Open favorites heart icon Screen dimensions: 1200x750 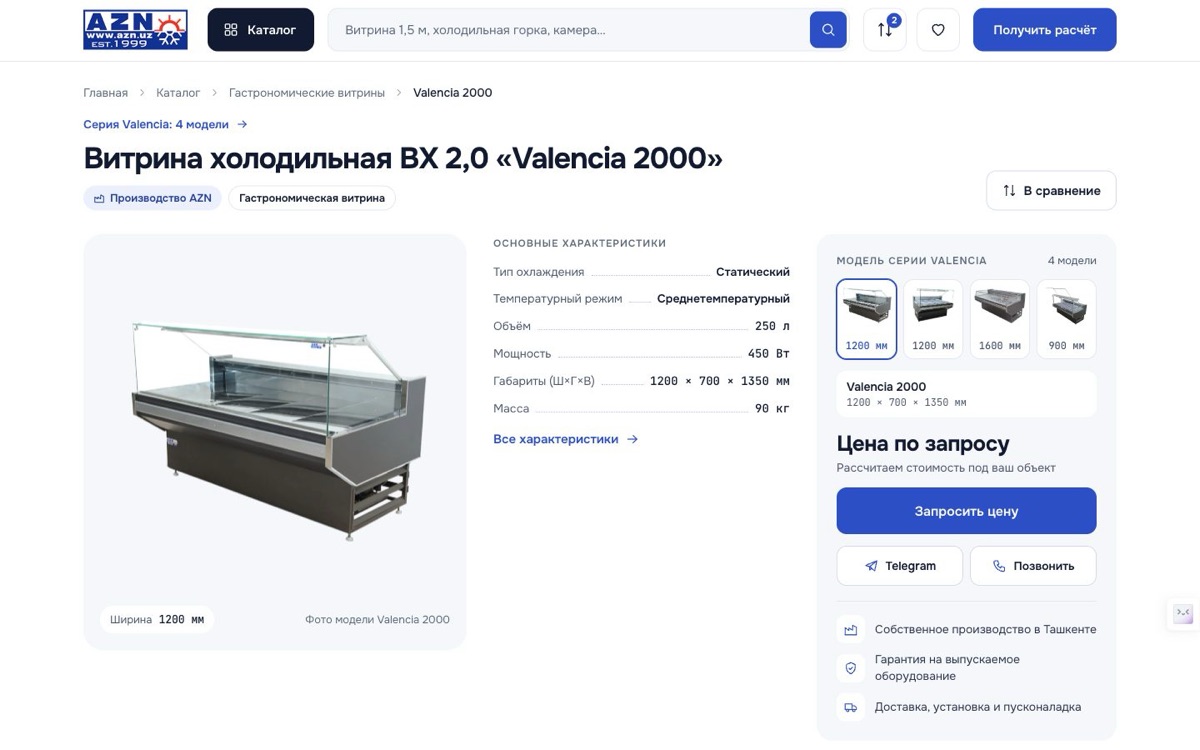(938, 30)
